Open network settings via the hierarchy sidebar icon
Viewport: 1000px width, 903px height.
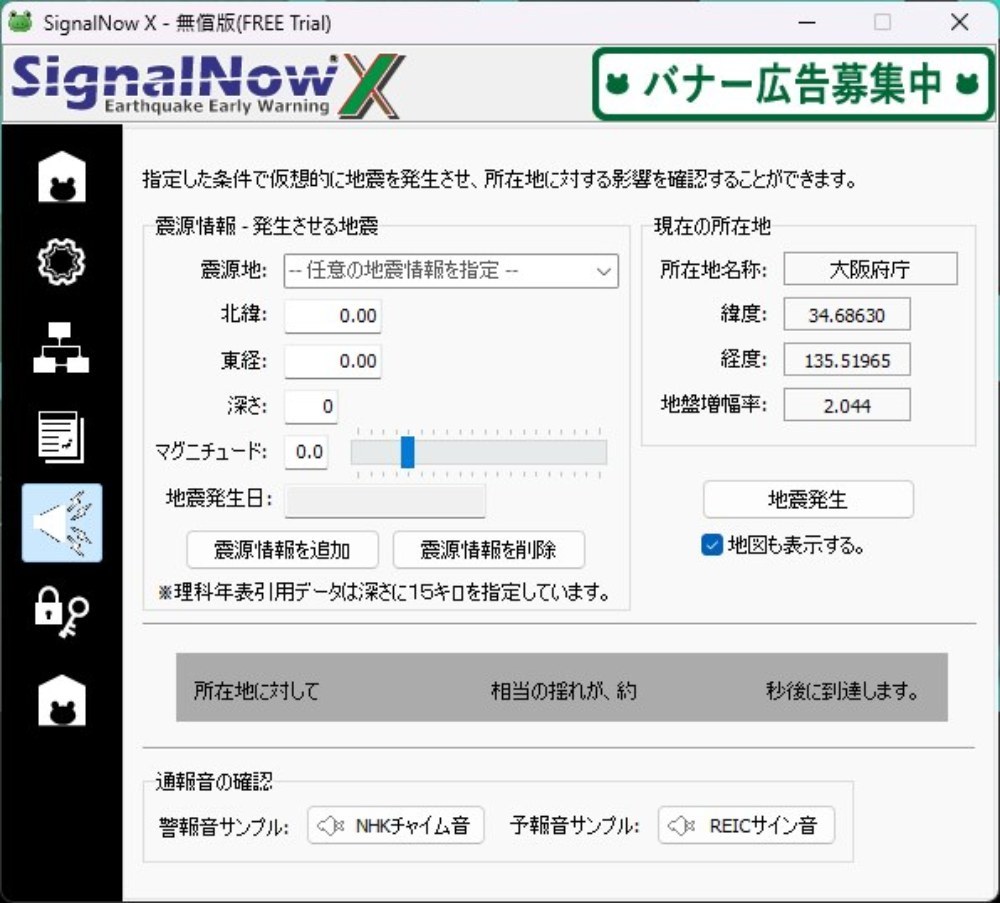(61, 348)
